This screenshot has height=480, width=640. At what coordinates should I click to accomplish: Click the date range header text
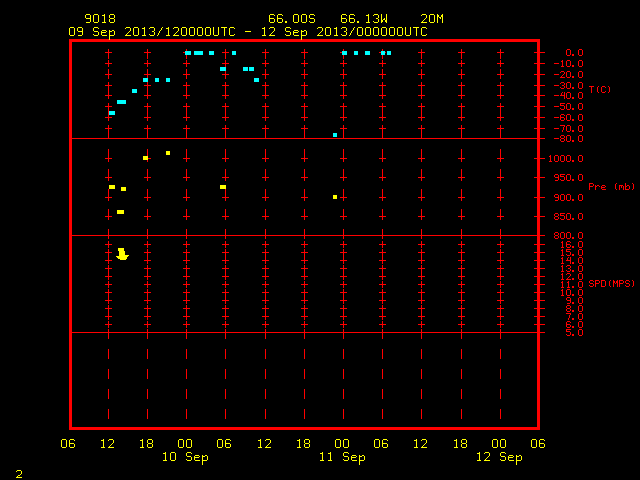click(x=248, y=32)
